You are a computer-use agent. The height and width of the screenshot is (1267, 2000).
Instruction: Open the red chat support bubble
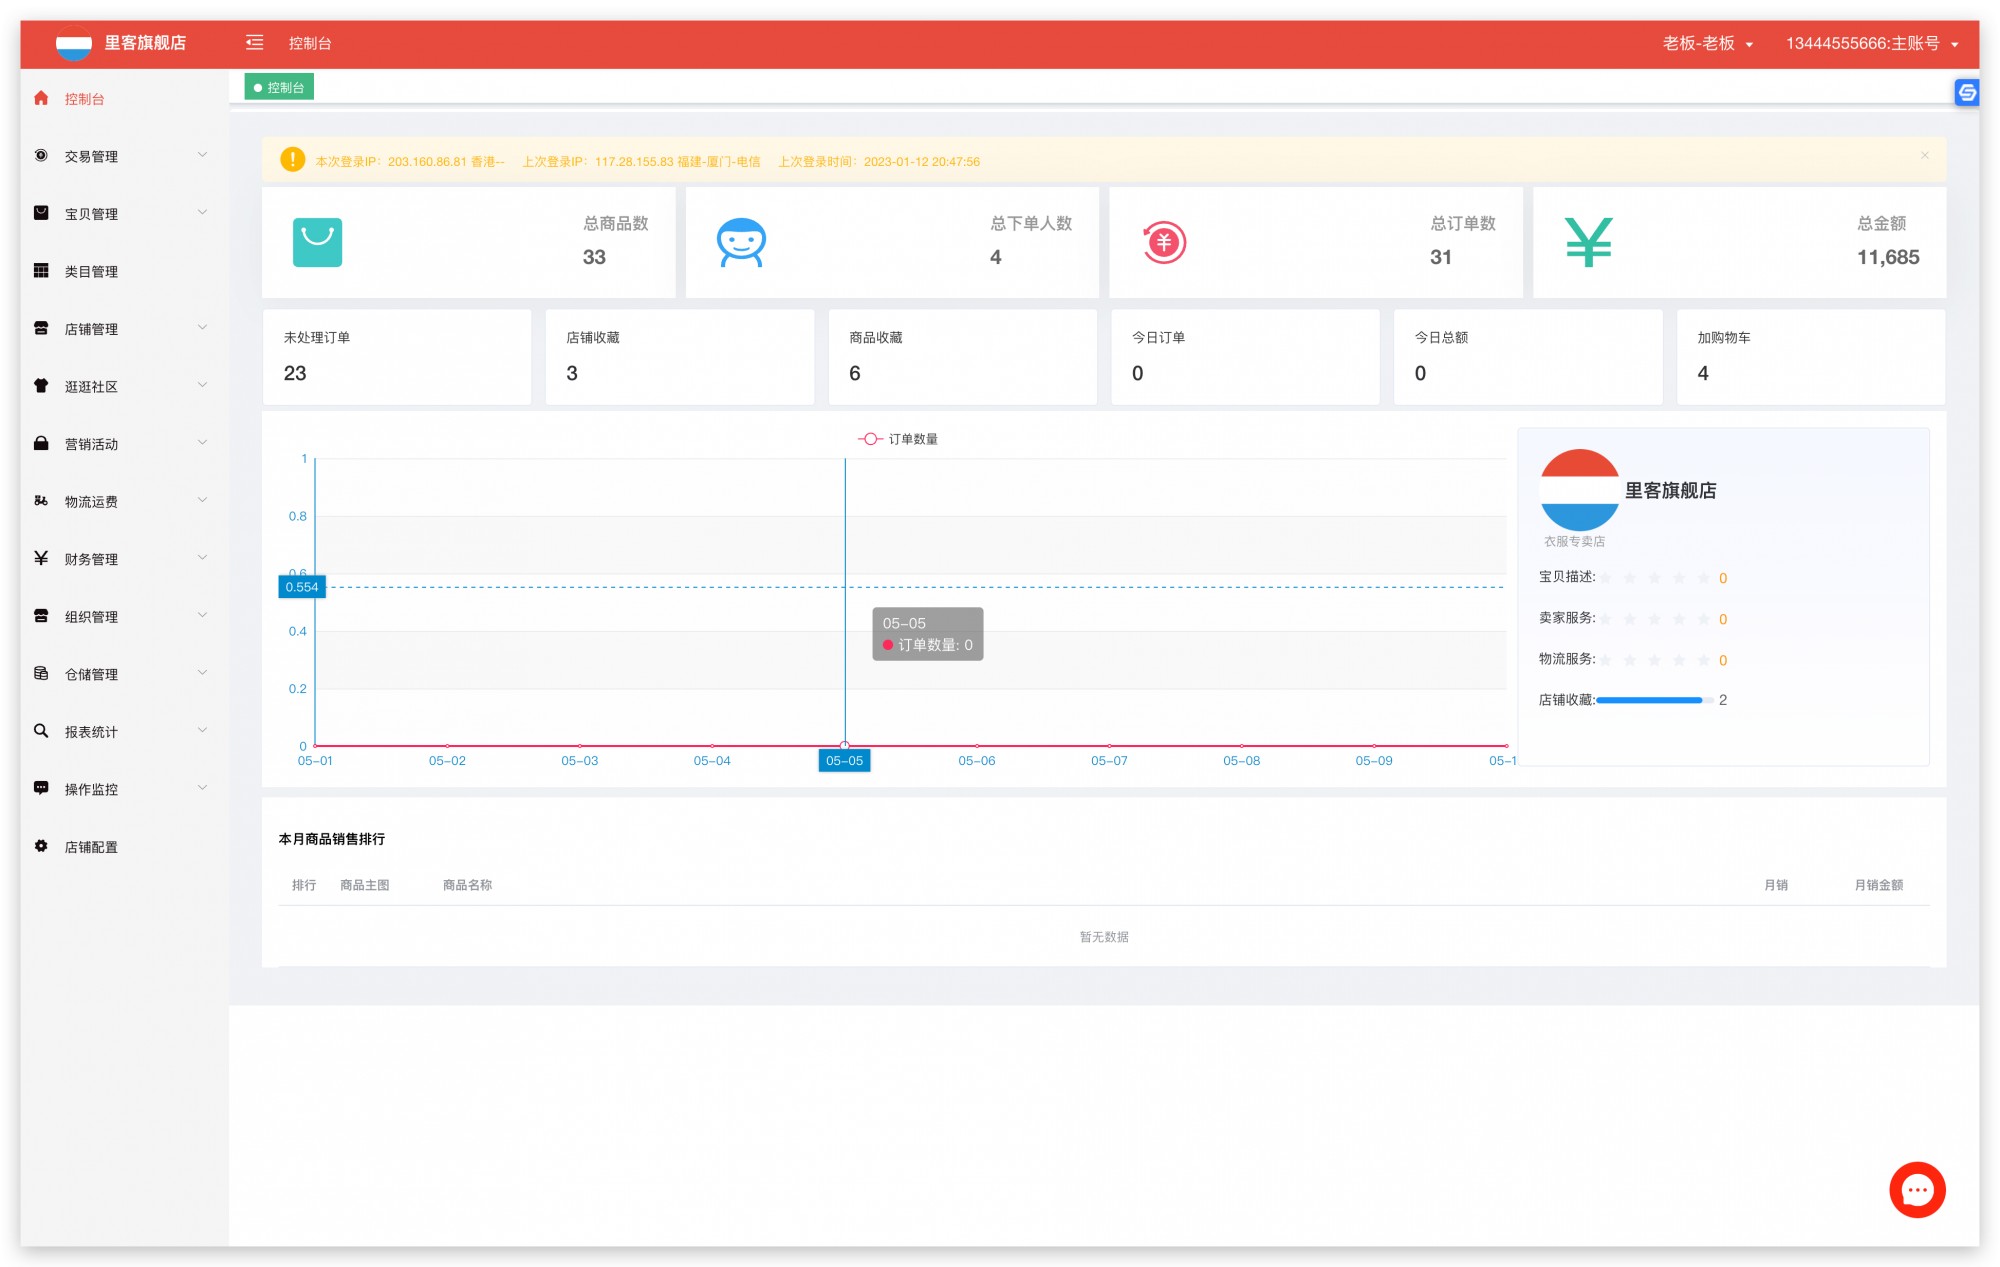tap(1916, 1189)
